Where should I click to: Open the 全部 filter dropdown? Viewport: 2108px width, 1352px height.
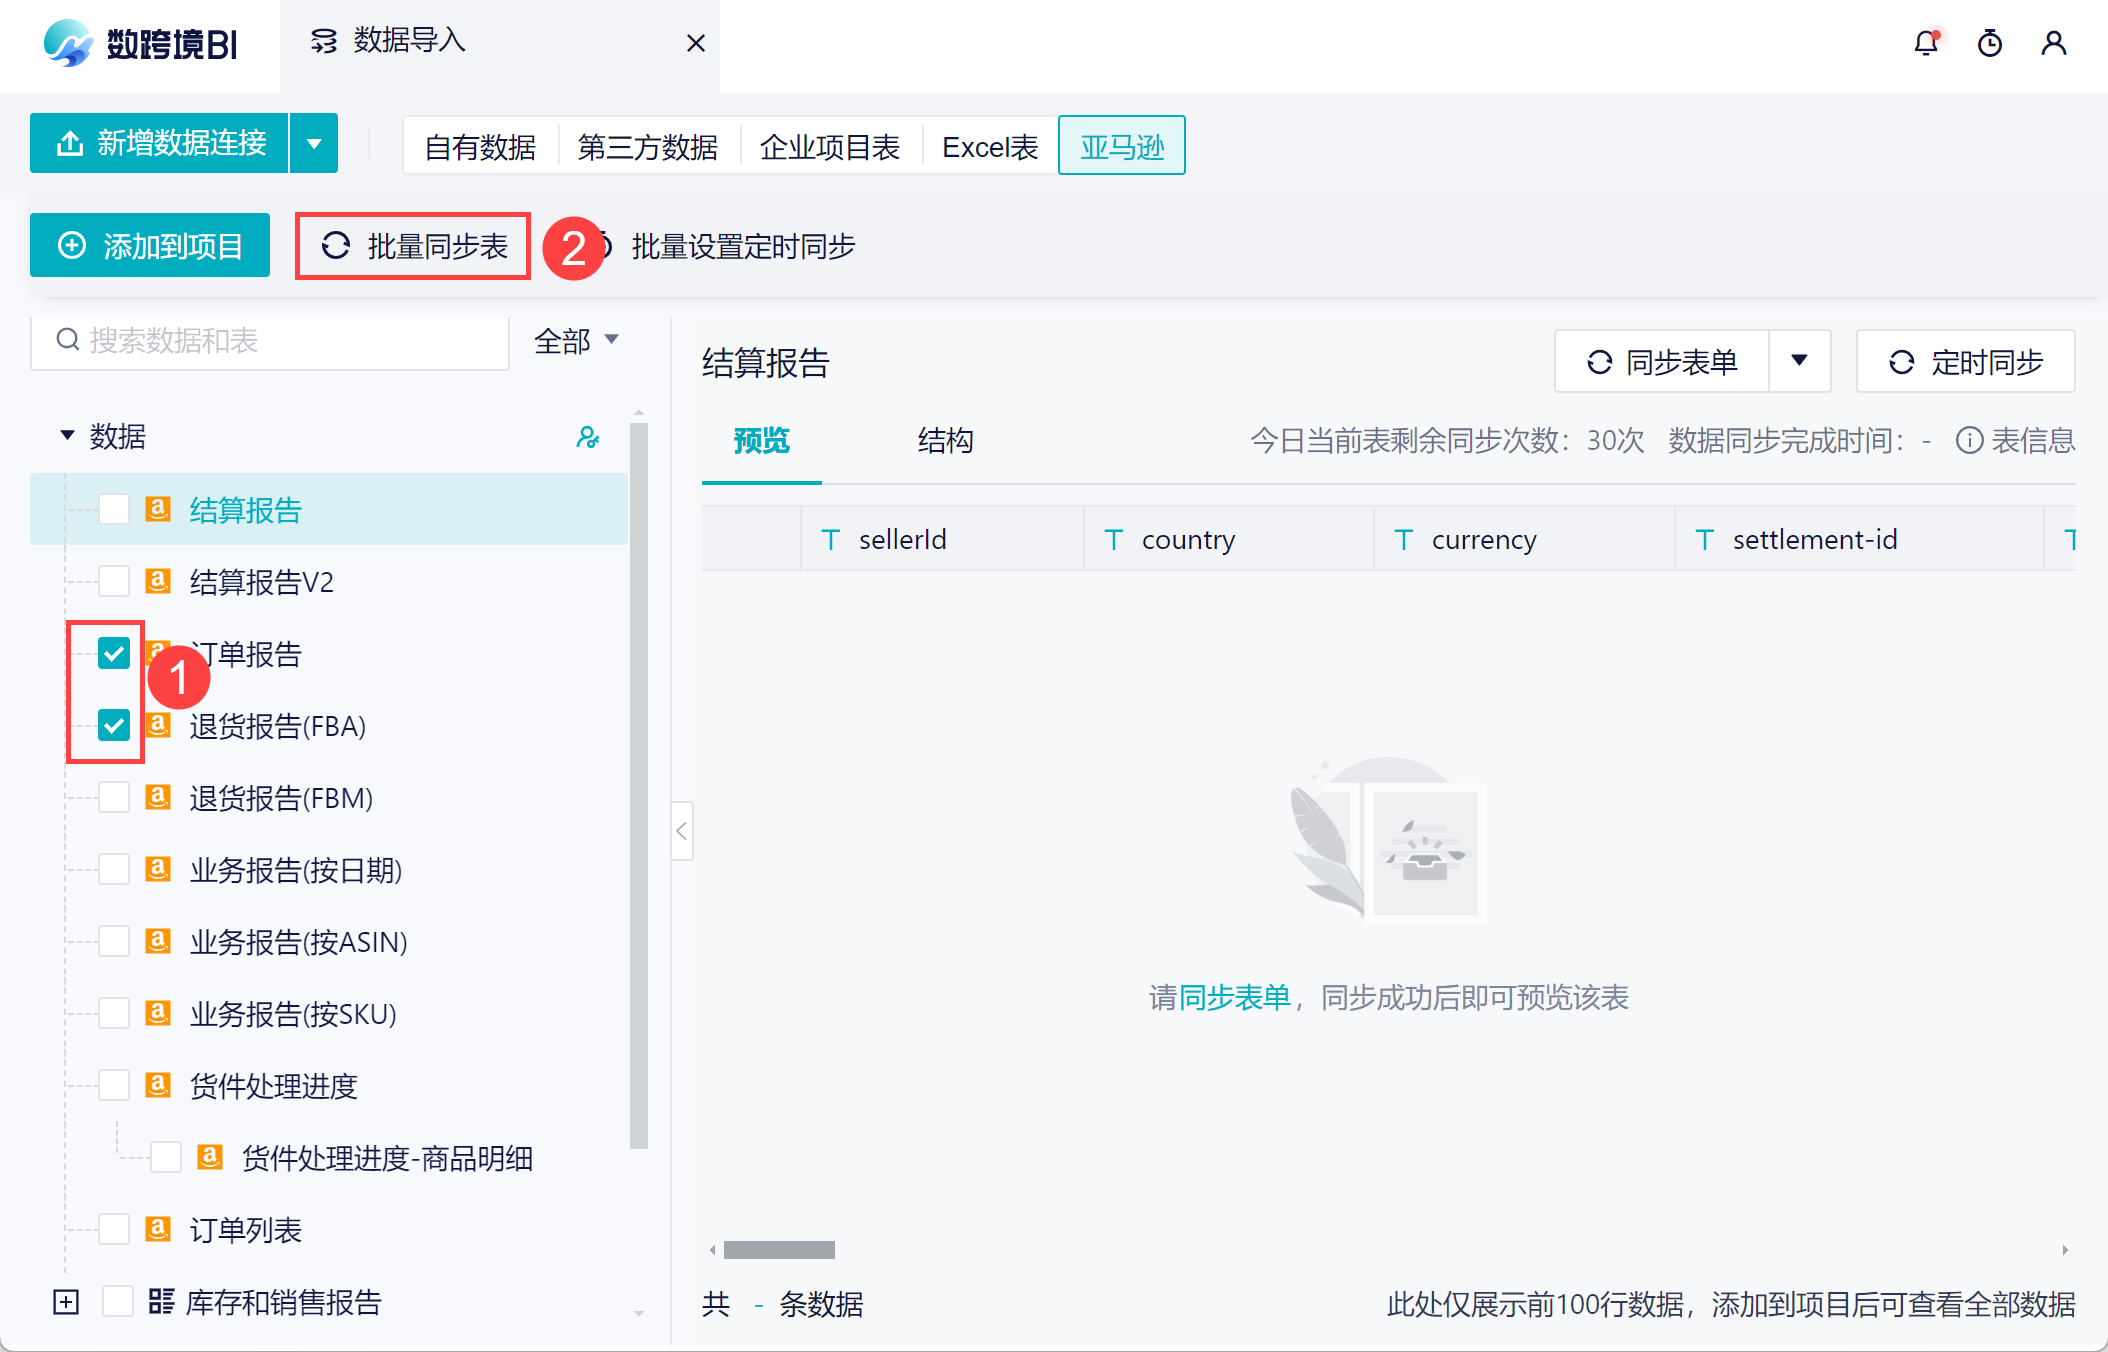click(577, 341)
